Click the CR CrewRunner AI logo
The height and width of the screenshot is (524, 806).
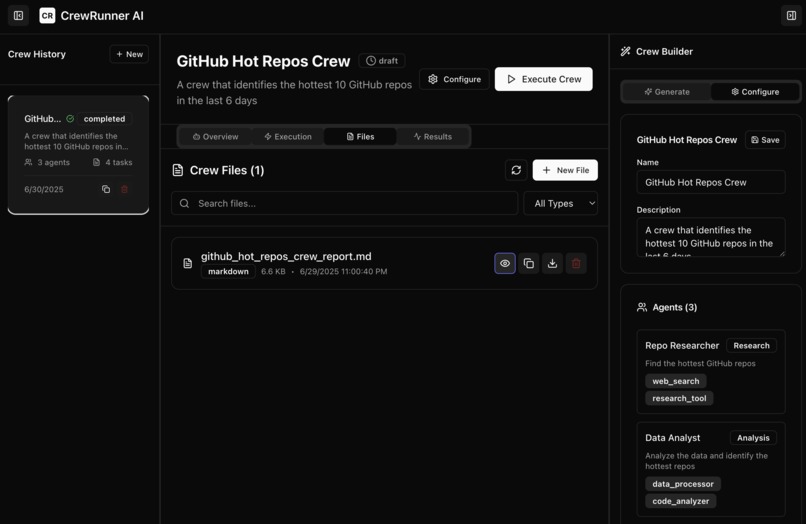(x=91, y=15)
